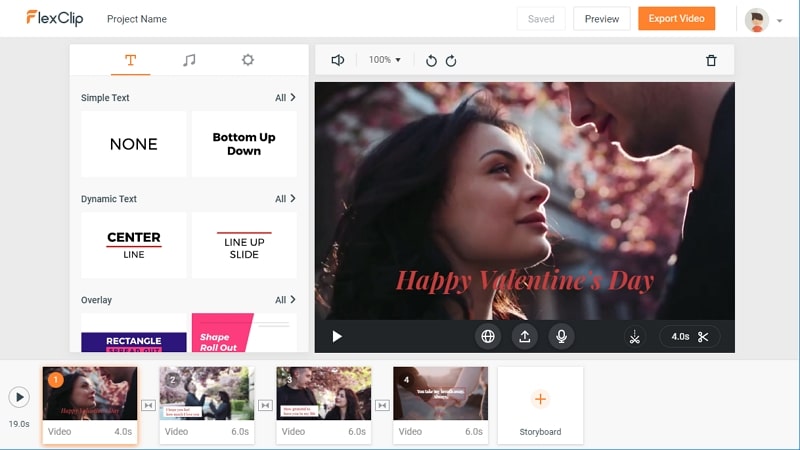Add transition between clips 1 and 2
The image size is (800, 450).
coord(148,405)
